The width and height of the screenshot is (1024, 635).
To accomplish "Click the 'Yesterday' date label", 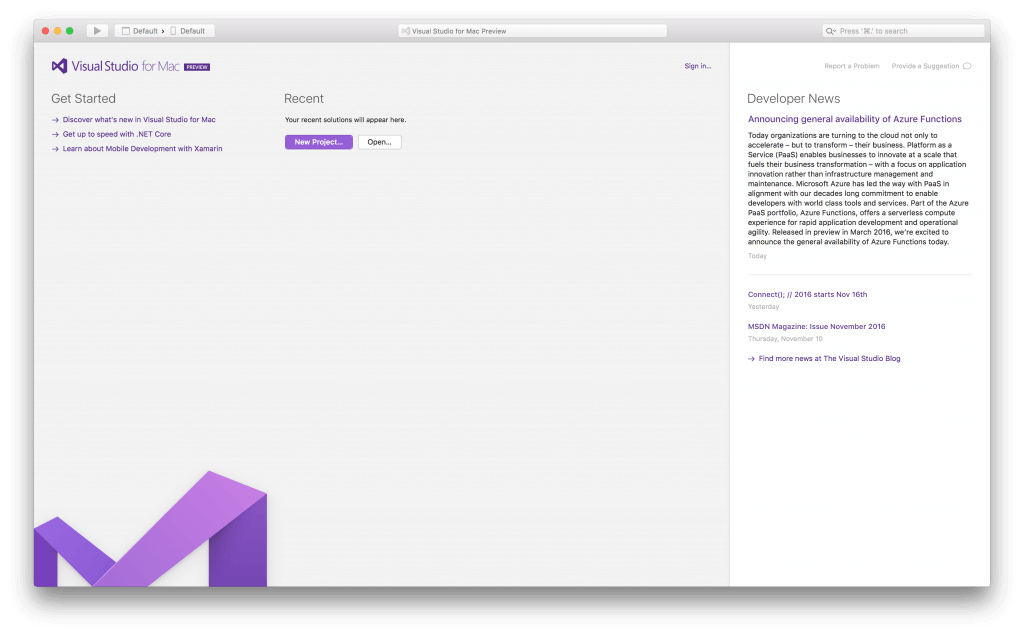I will [x=763, y=307].
